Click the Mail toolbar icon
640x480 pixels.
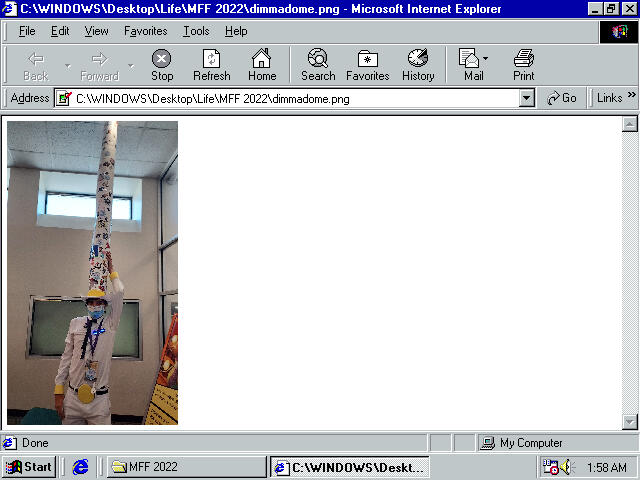tap(470, 65)
